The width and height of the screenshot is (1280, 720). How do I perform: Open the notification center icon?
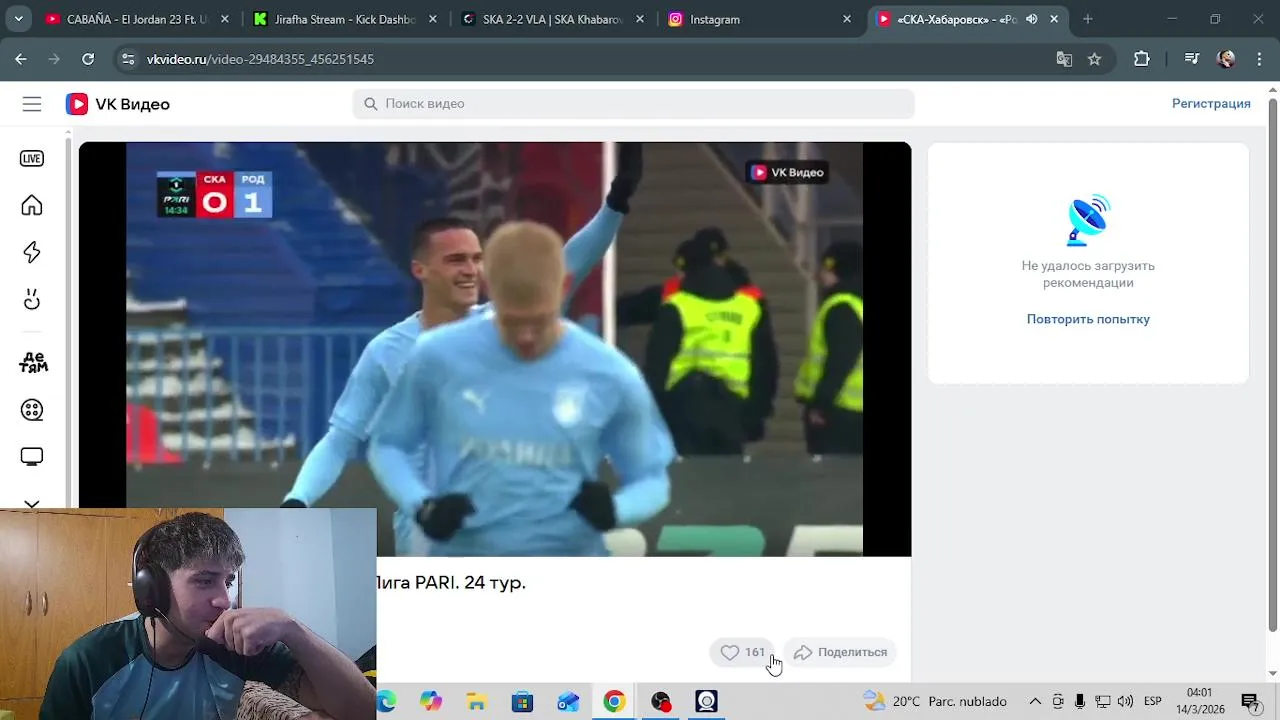[1250, 701]
